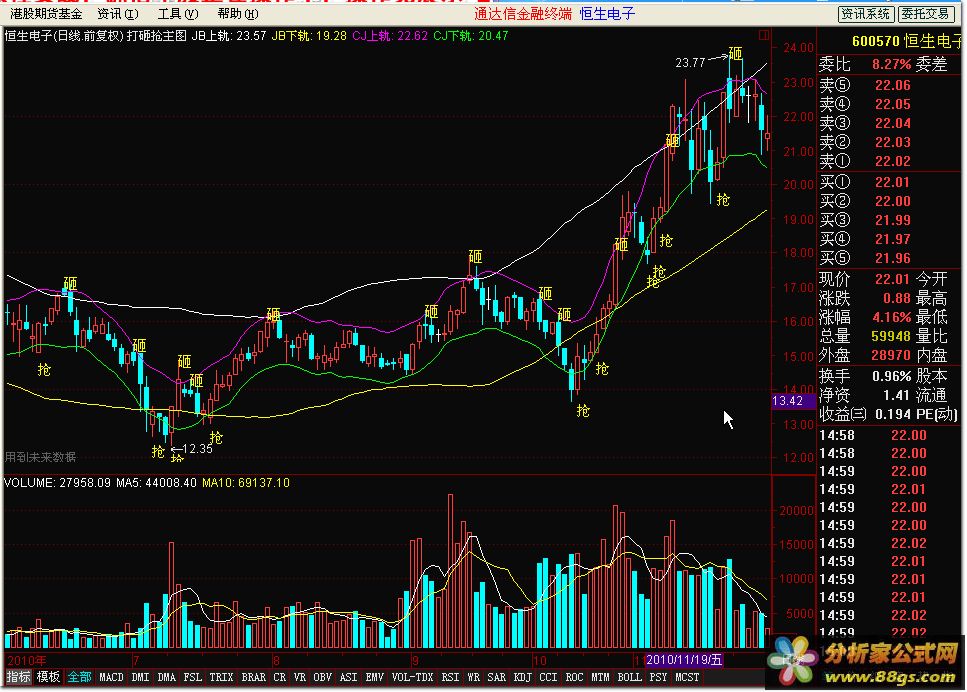
Task: Click the 涨幅 value 4.16%
Action: tap(891, 318)
